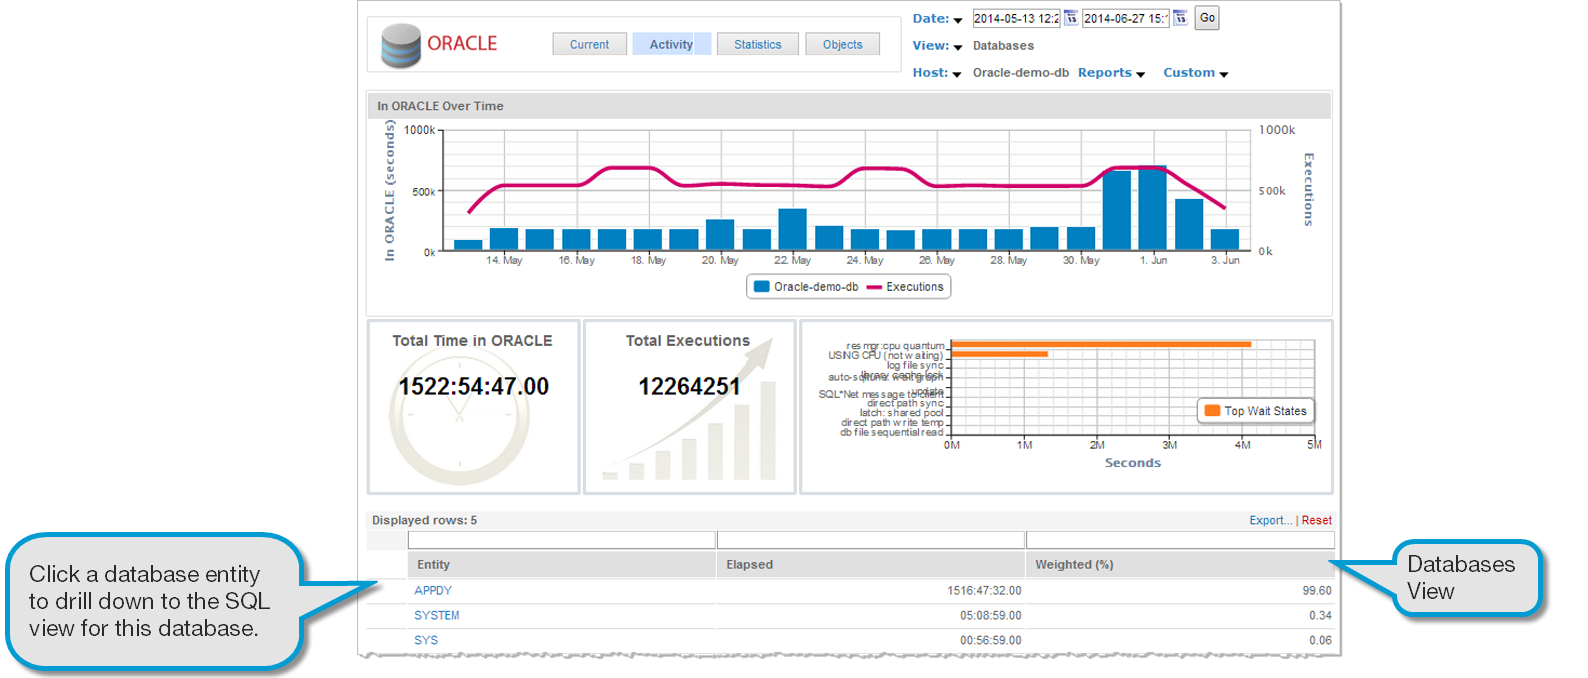Sort by the Entity column header

[562, 565]
